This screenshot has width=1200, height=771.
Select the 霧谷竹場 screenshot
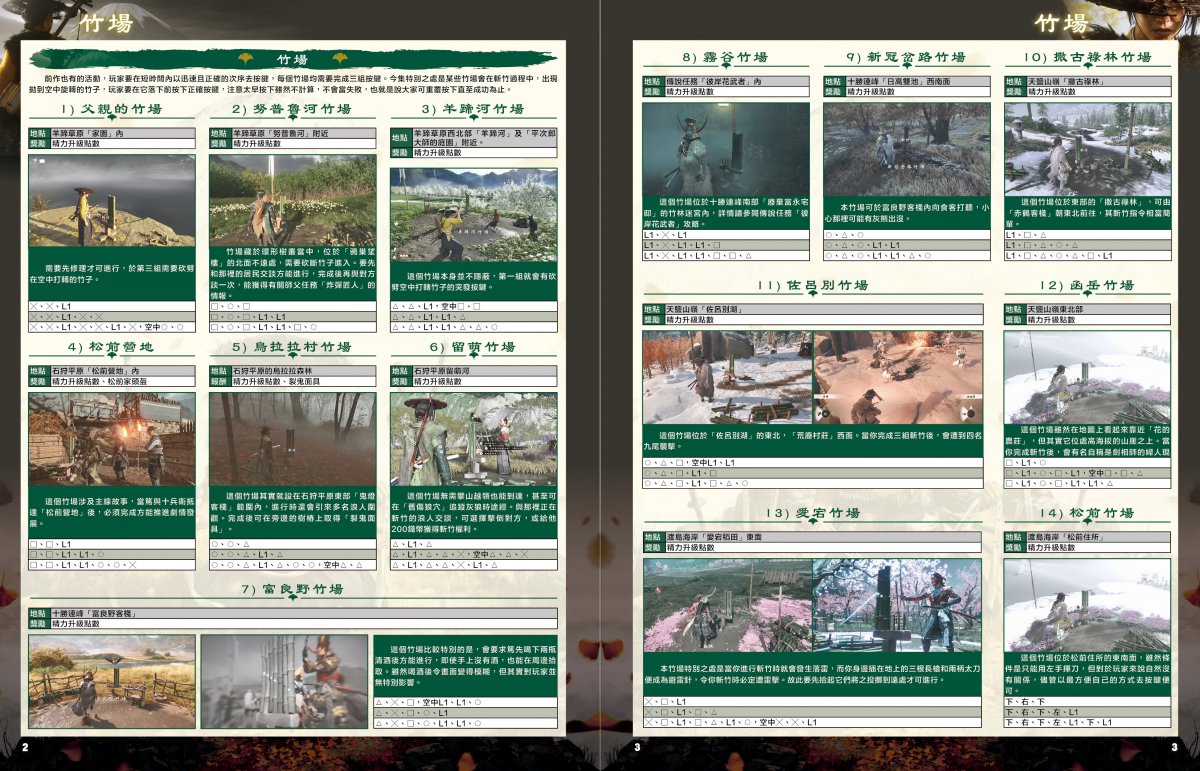point(725,149)
